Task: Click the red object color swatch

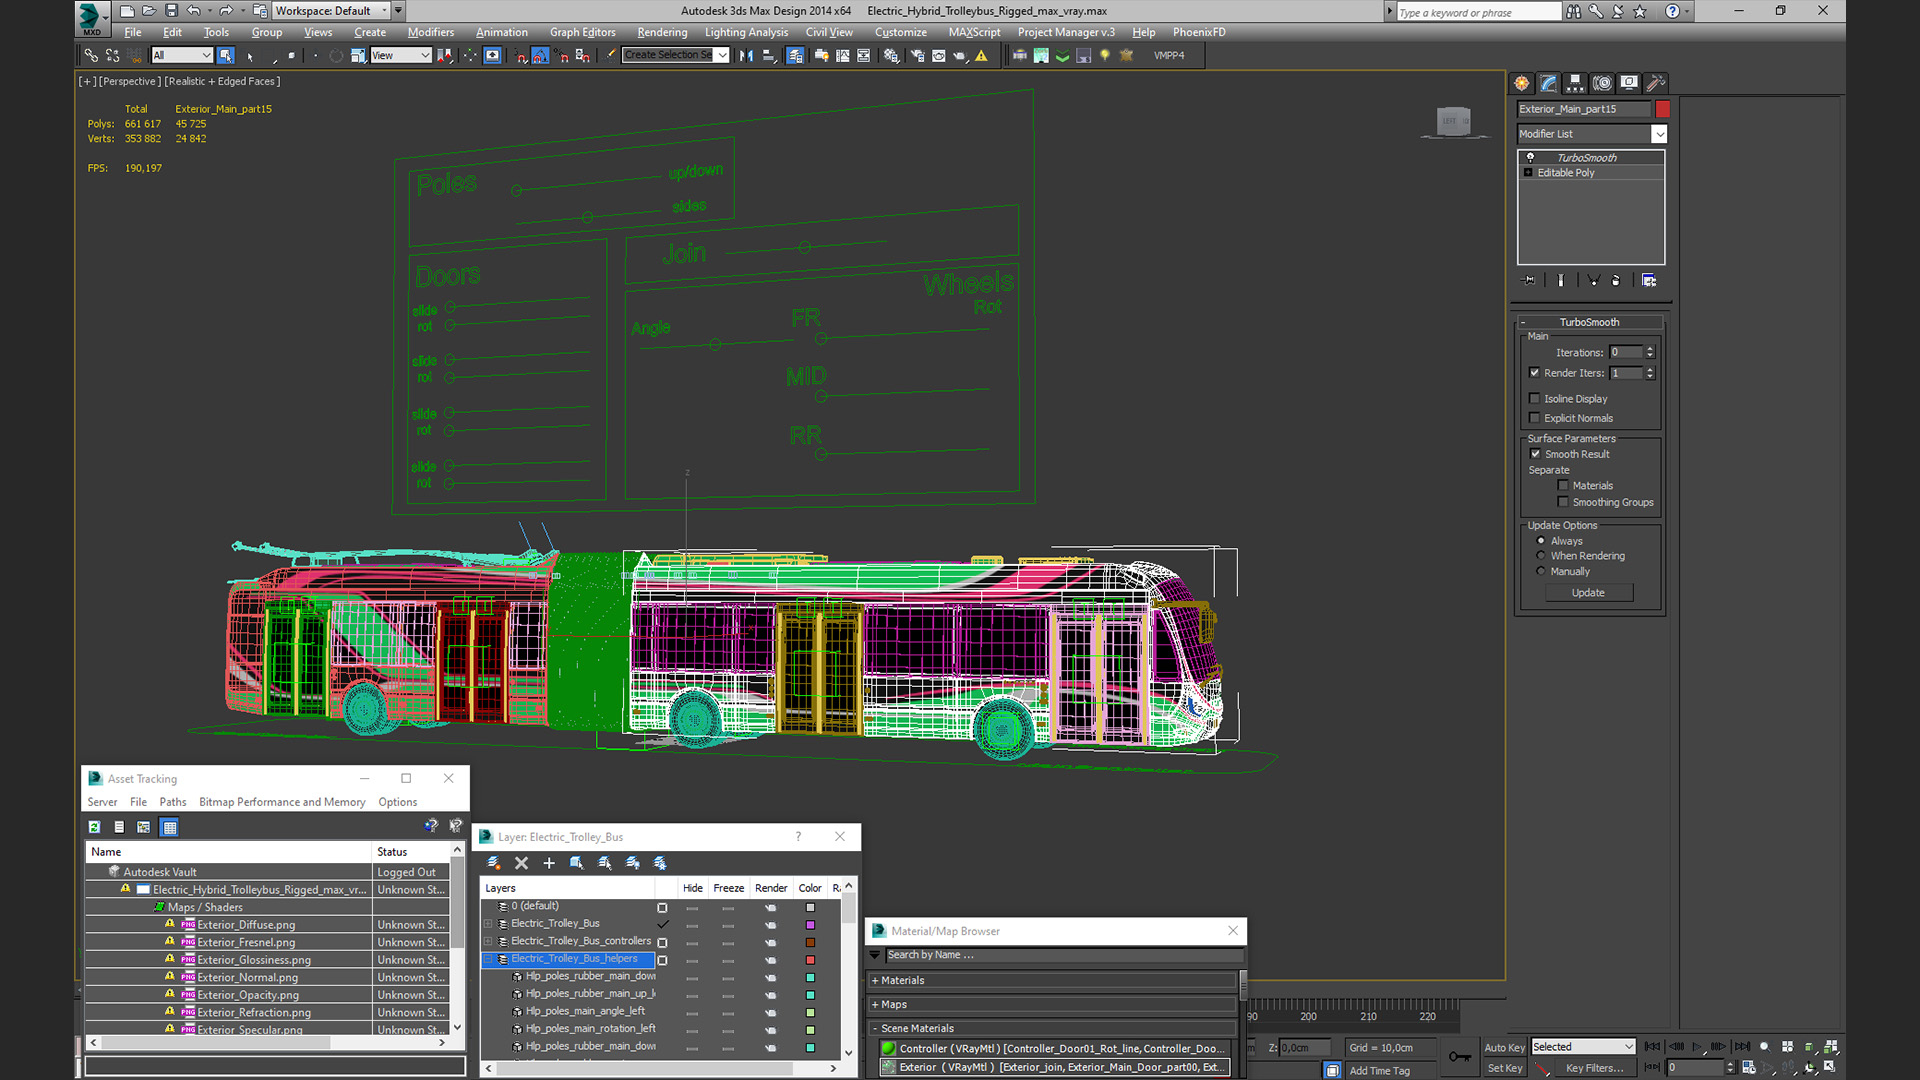Action: point(1662,109)
